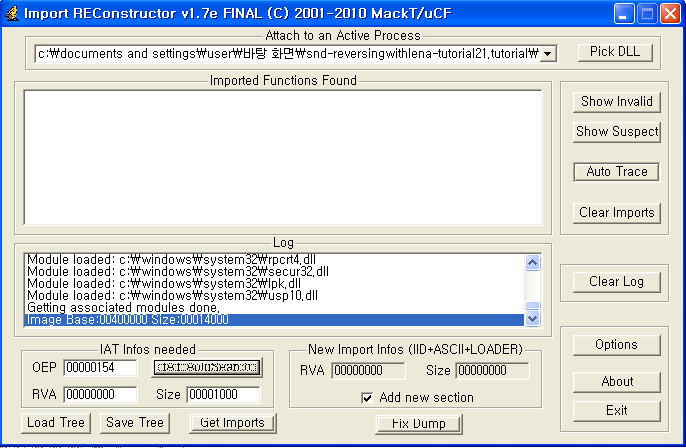Click Show Invalid button
The width and height of the screenshot is (686, 448).
click(x=616, y=102)
